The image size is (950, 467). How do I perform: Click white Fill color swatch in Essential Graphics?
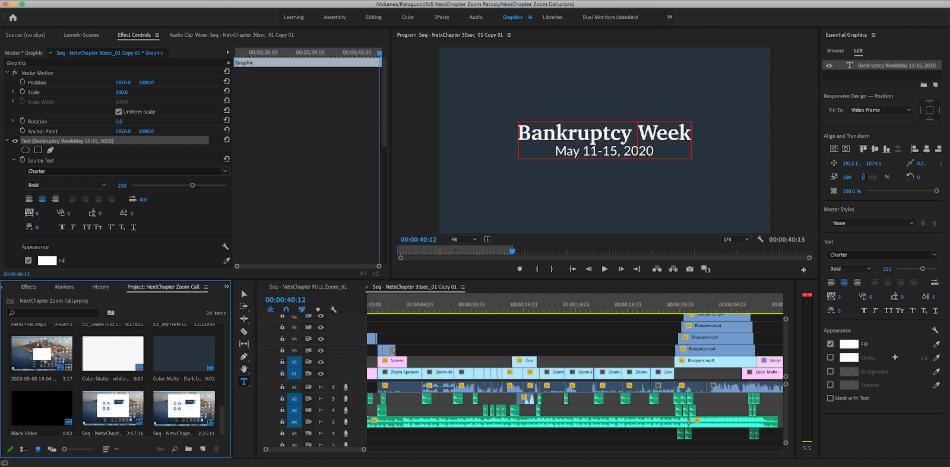(x=849, y=344)
